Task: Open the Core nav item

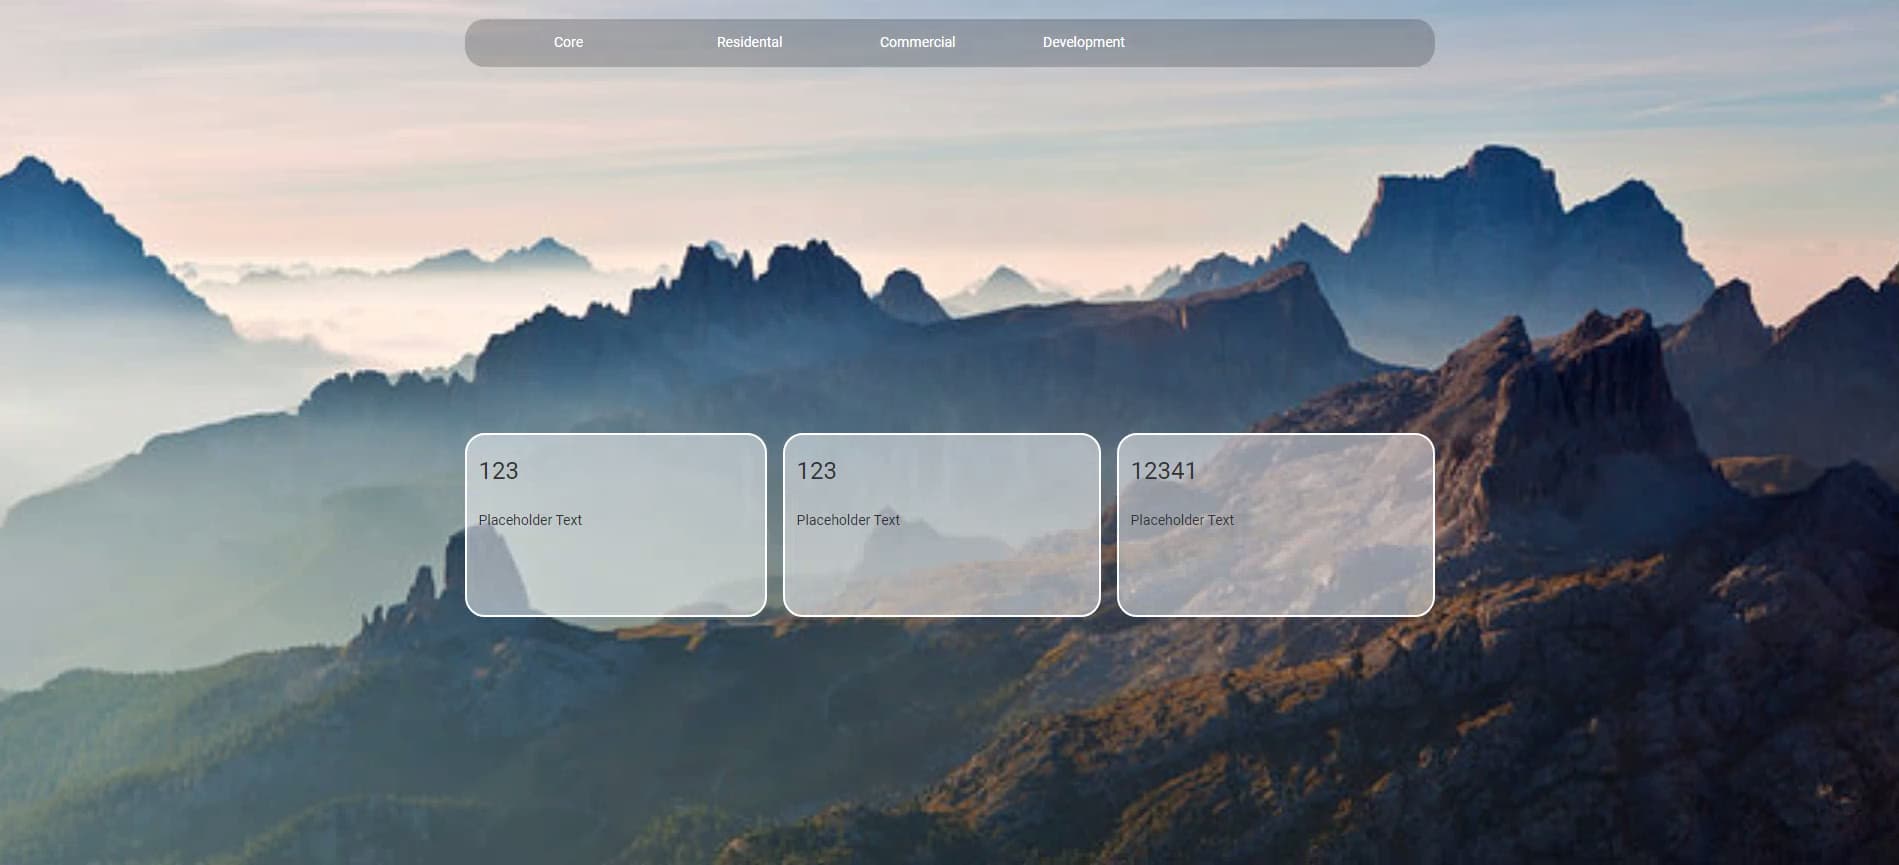Action: pos(568,42)
